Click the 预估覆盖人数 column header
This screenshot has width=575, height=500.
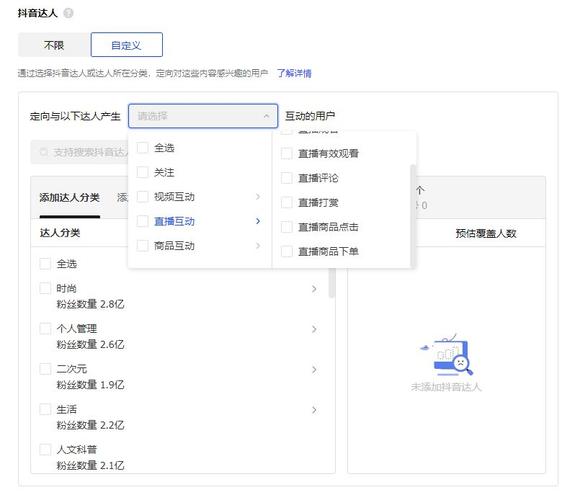[x=486, y=233]
